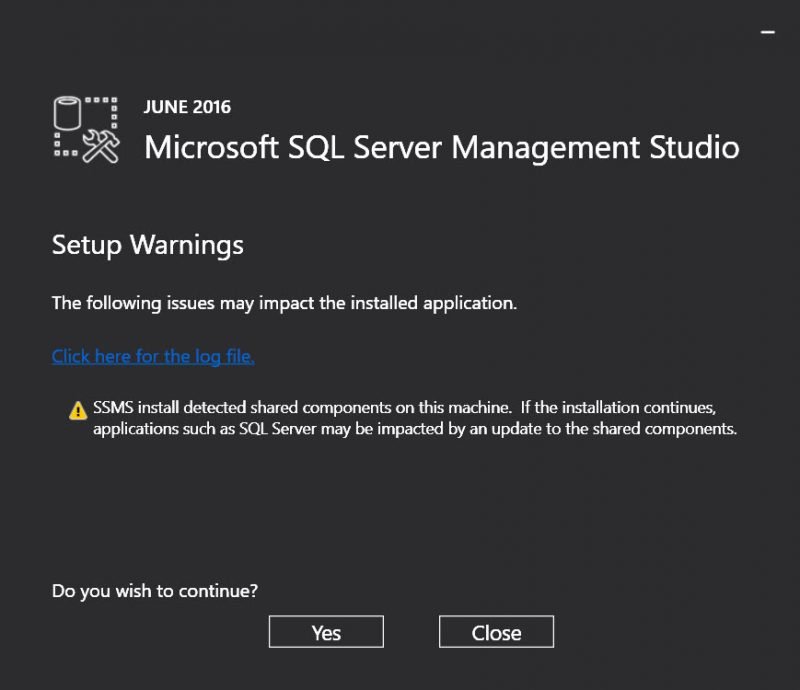The height and width of the screenshot is (690, 800).
Task: Dismiss the warning dialog with Close
Action: (496, 631)
